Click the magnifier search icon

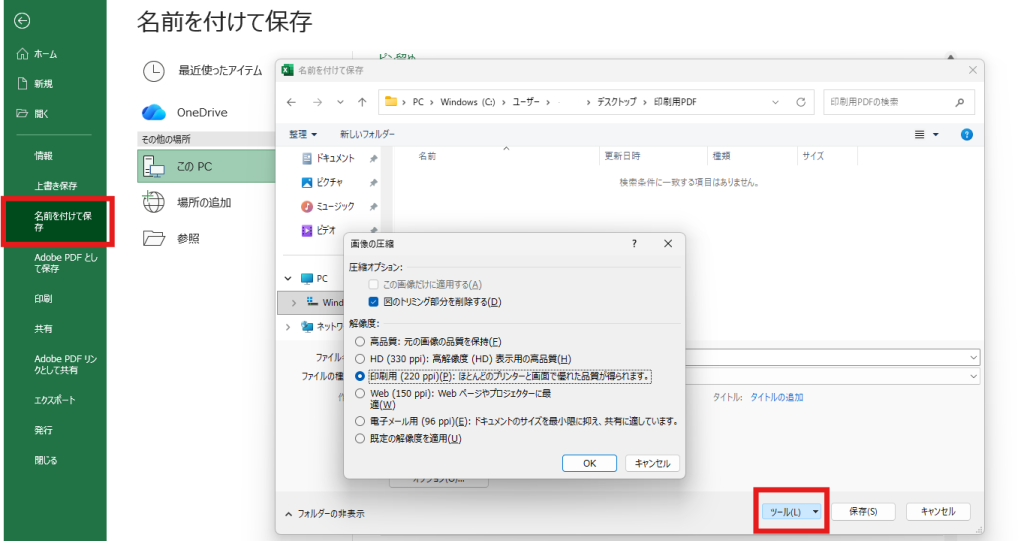959,102
